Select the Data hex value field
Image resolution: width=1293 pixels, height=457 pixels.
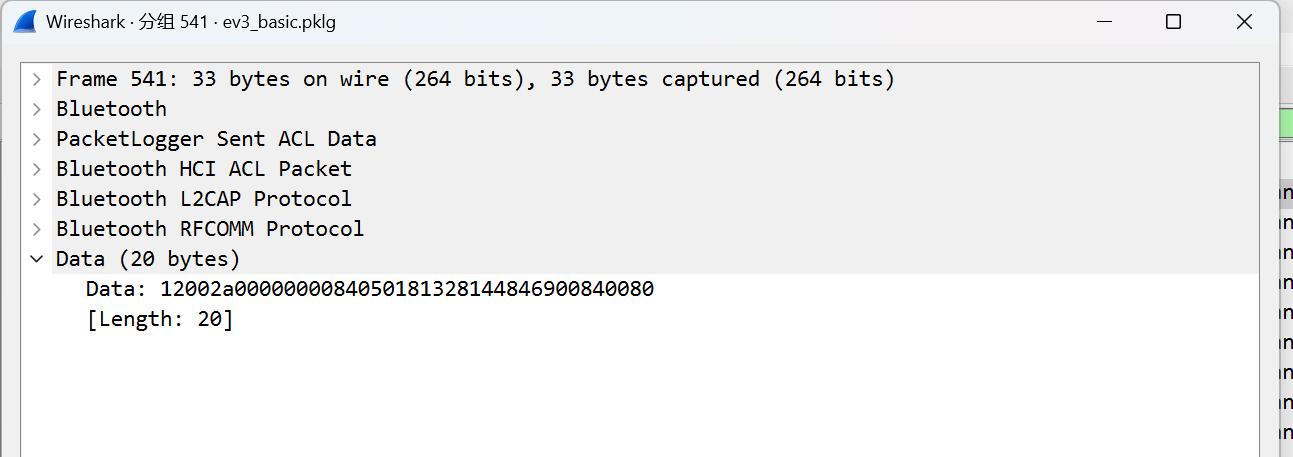pyautogui.click(x=370, y=289)
